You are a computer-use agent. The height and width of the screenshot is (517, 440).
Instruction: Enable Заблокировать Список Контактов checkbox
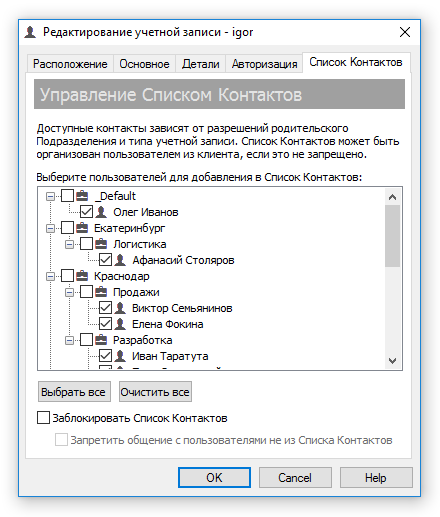coord(43,418)
